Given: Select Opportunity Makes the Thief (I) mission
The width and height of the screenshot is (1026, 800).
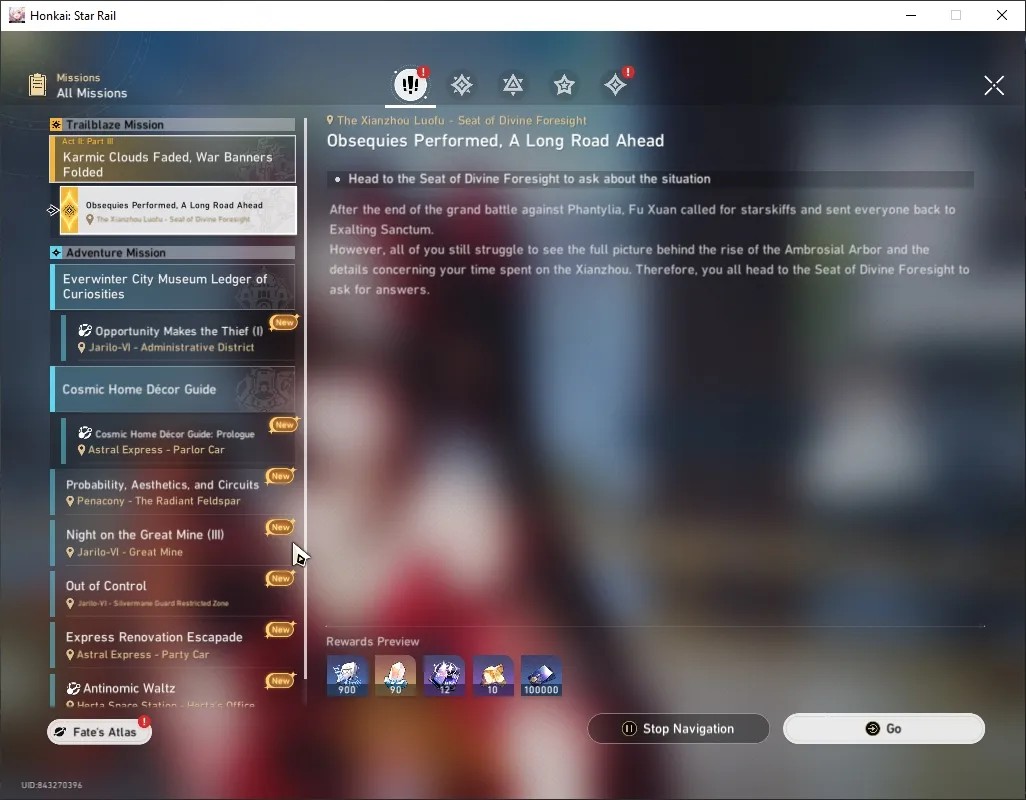Looking at the screenshot, I should (178, 338).
